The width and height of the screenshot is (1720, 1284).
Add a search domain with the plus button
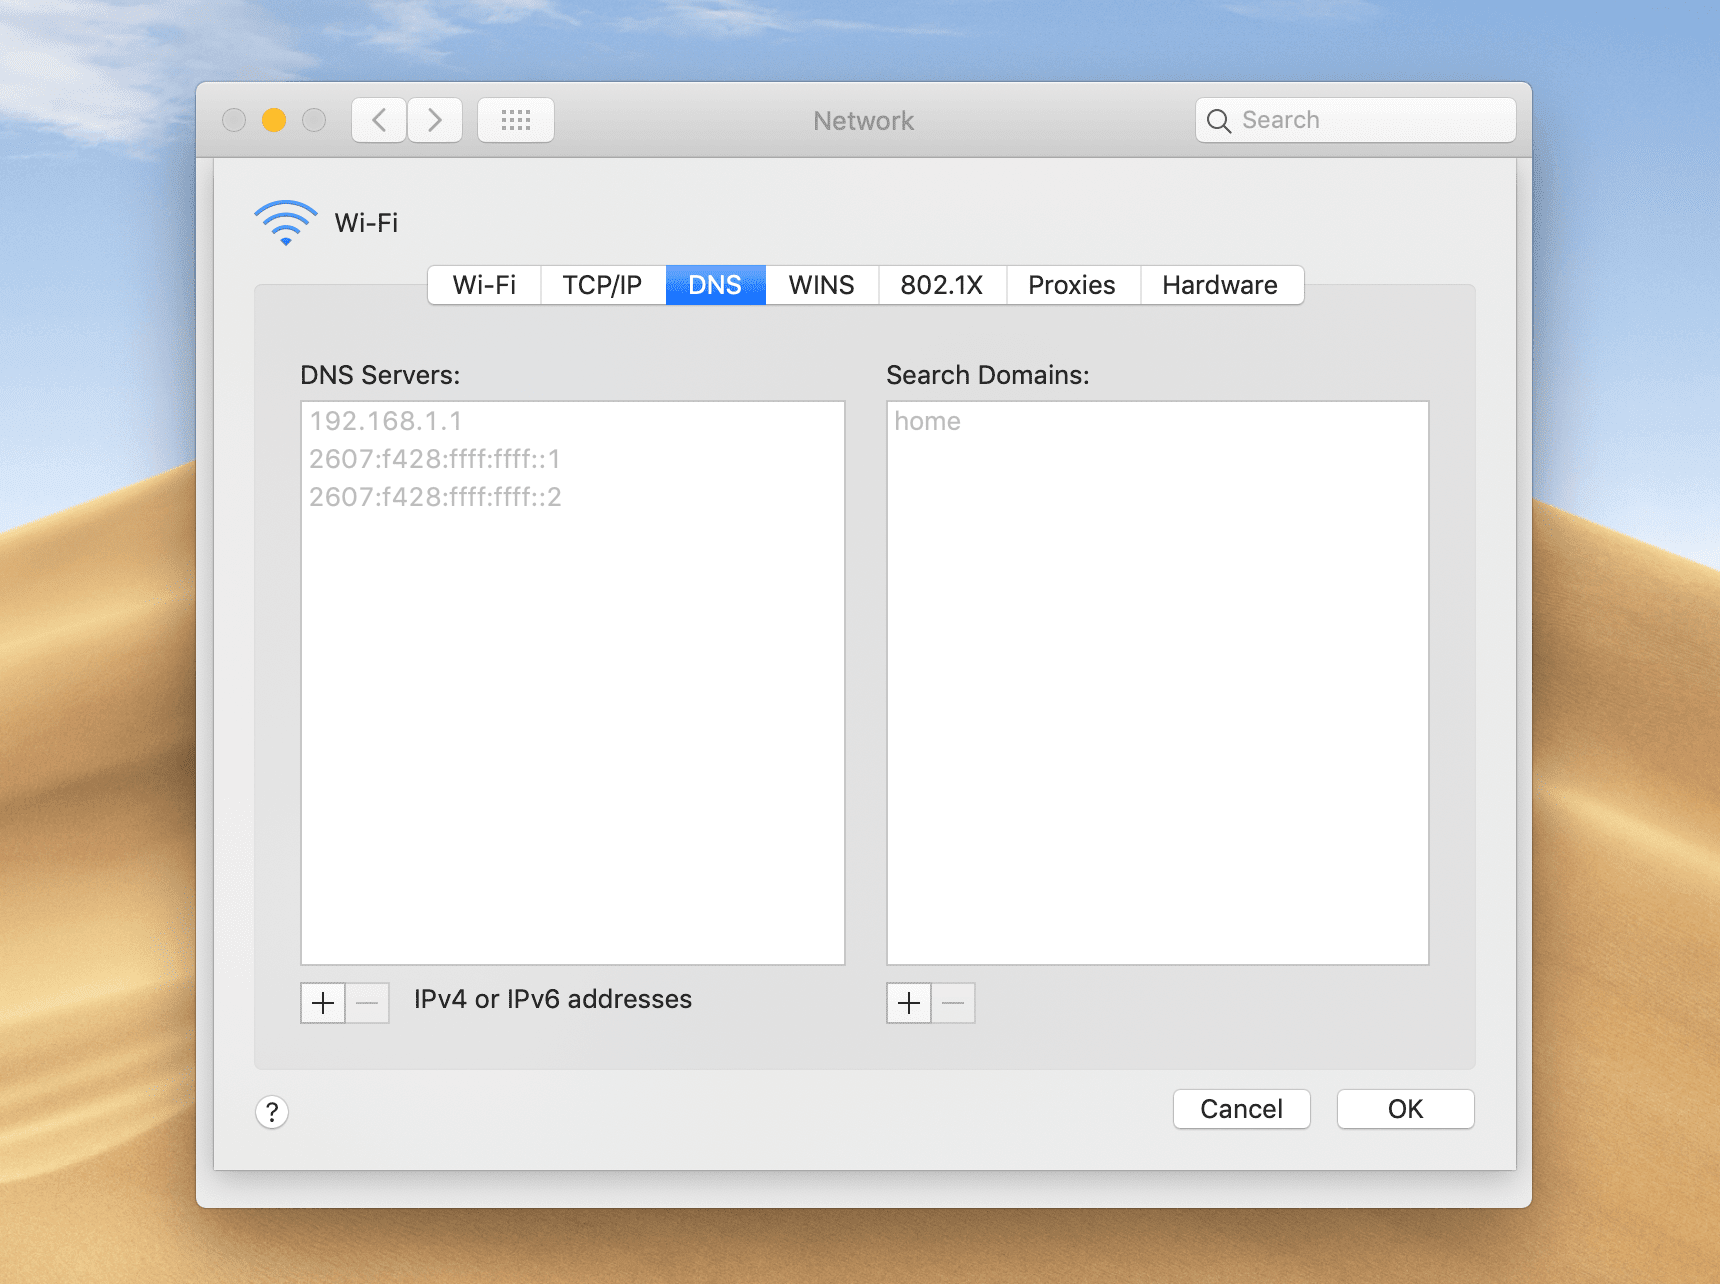[x=907, y=1003]
